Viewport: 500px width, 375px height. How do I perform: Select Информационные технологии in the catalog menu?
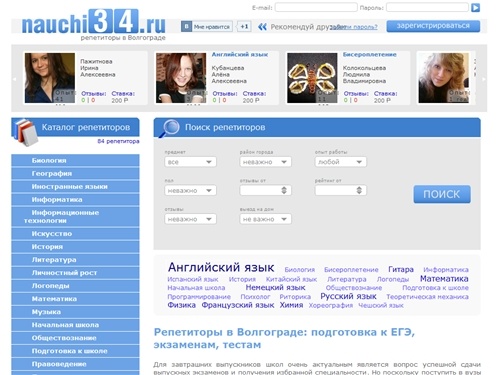pos(75,216)
